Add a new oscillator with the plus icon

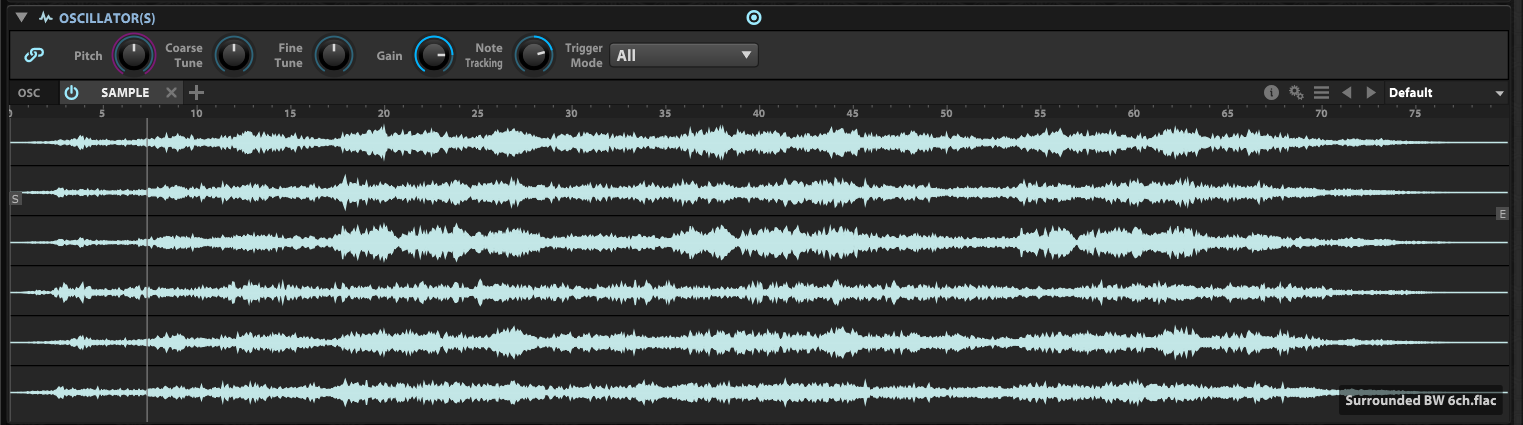pyautogui.click(x=196, y=93)
